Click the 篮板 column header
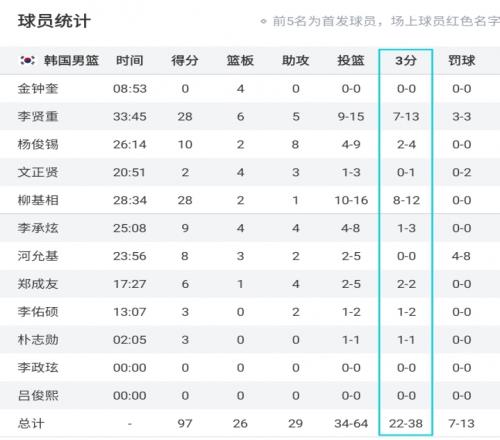 coord(240,61)
